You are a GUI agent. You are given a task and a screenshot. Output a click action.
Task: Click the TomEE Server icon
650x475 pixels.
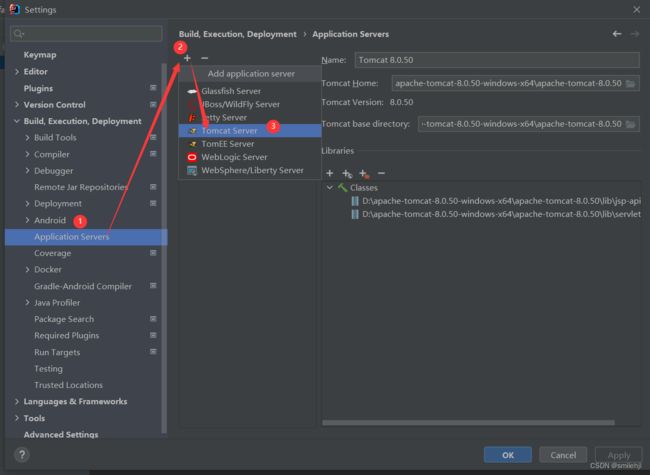coord(192,144)
